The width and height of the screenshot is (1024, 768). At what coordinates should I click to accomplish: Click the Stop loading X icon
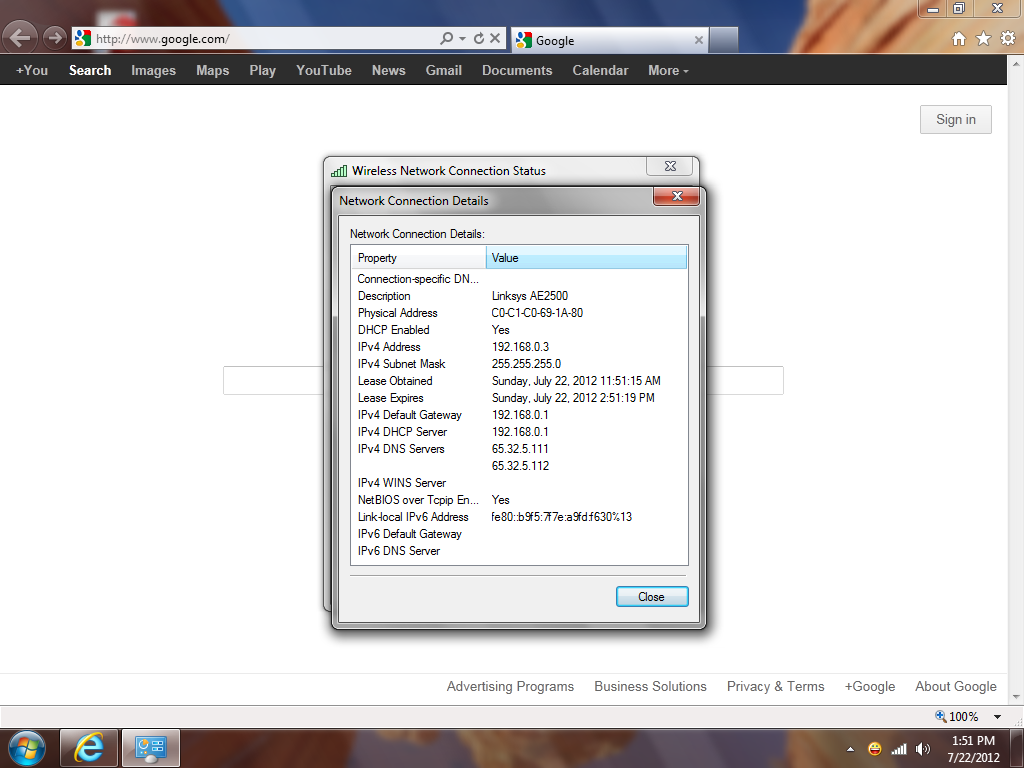click(x=495, y=39)
